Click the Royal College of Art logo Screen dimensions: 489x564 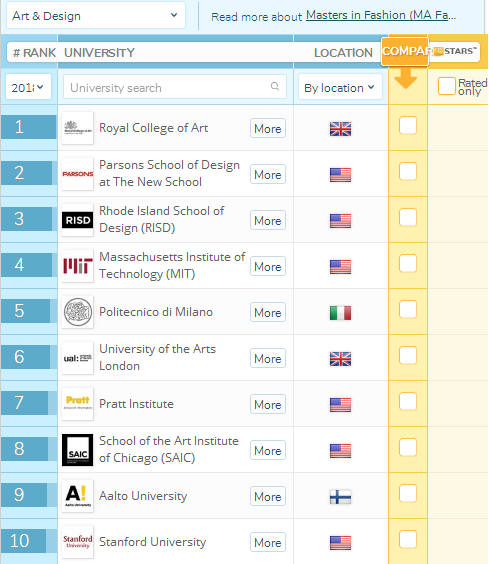click(78, 128)
